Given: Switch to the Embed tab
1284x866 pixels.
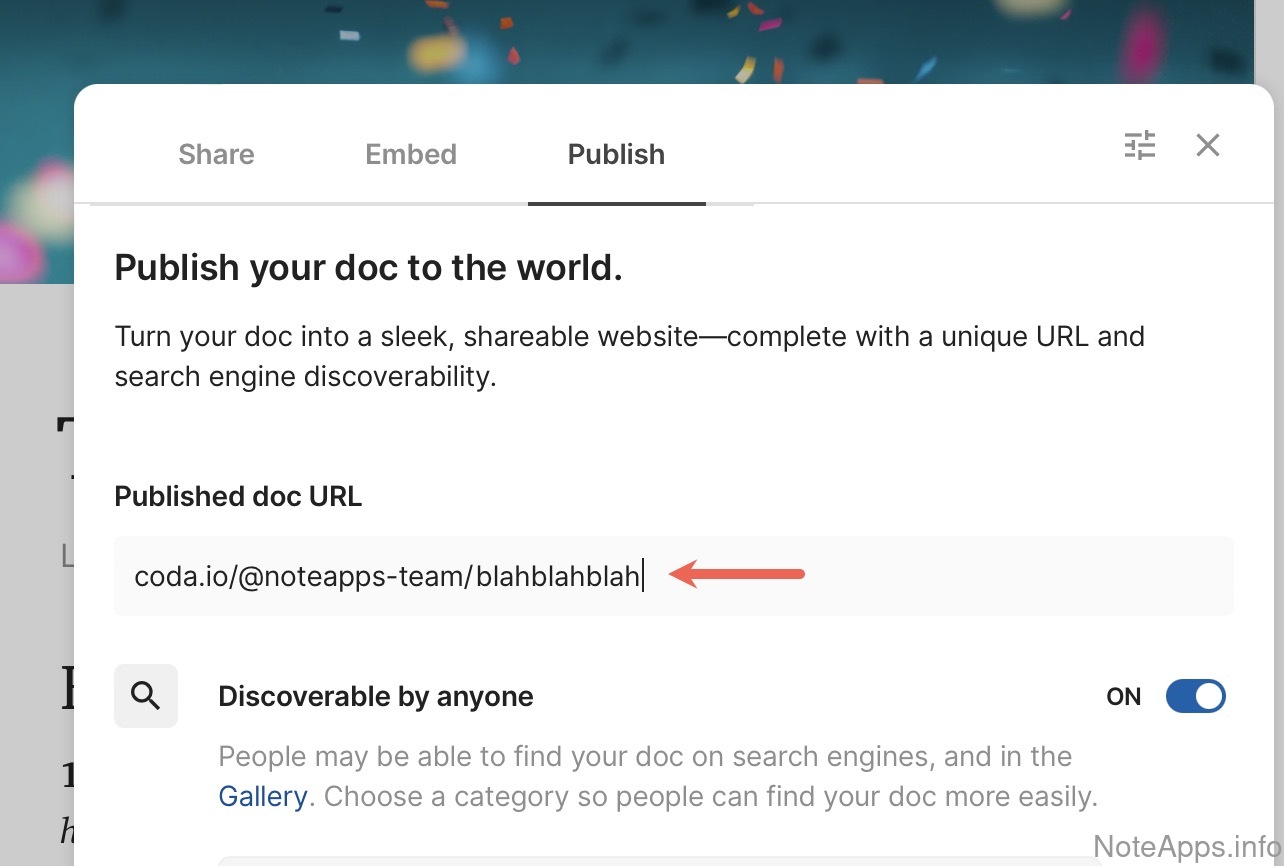Looking at the screenshot, I should tap(411, 154).
